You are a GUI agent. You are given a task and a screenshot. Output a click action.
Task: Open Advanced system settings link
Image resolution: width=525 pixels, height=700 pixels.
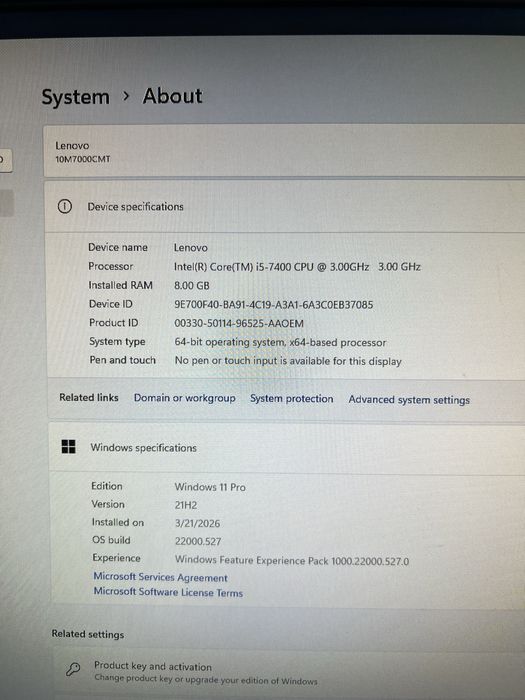[x=409, y=400]
